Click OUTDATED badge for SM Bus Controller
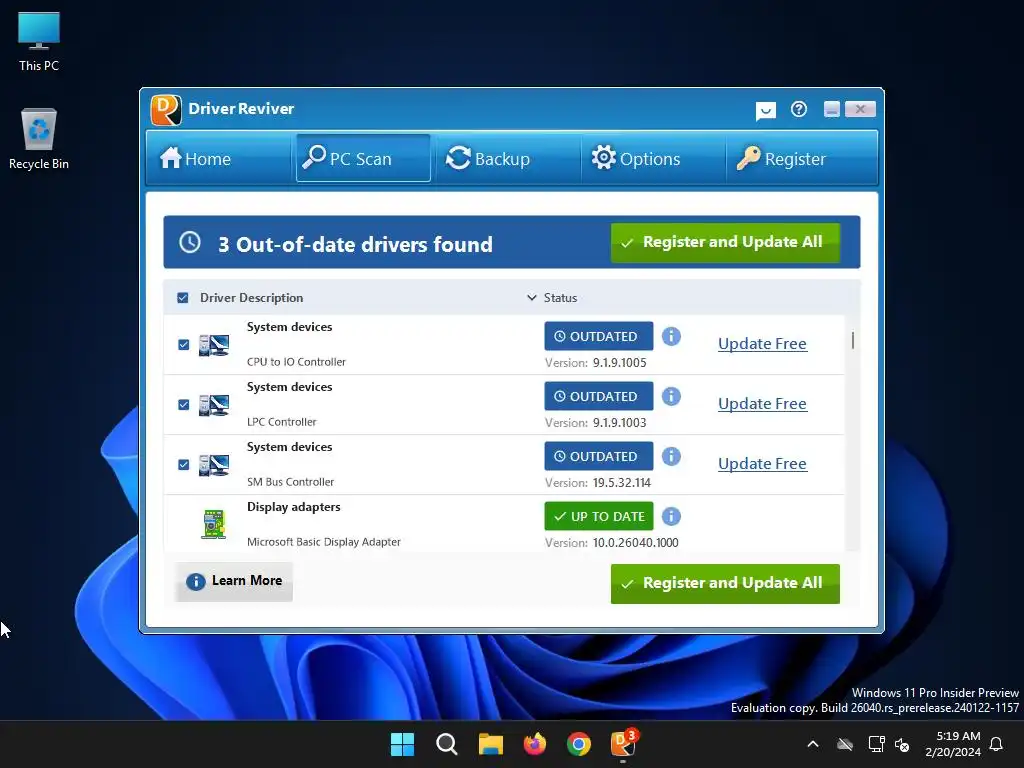This screenshot has height=768, width=1024. click(599, 456)
